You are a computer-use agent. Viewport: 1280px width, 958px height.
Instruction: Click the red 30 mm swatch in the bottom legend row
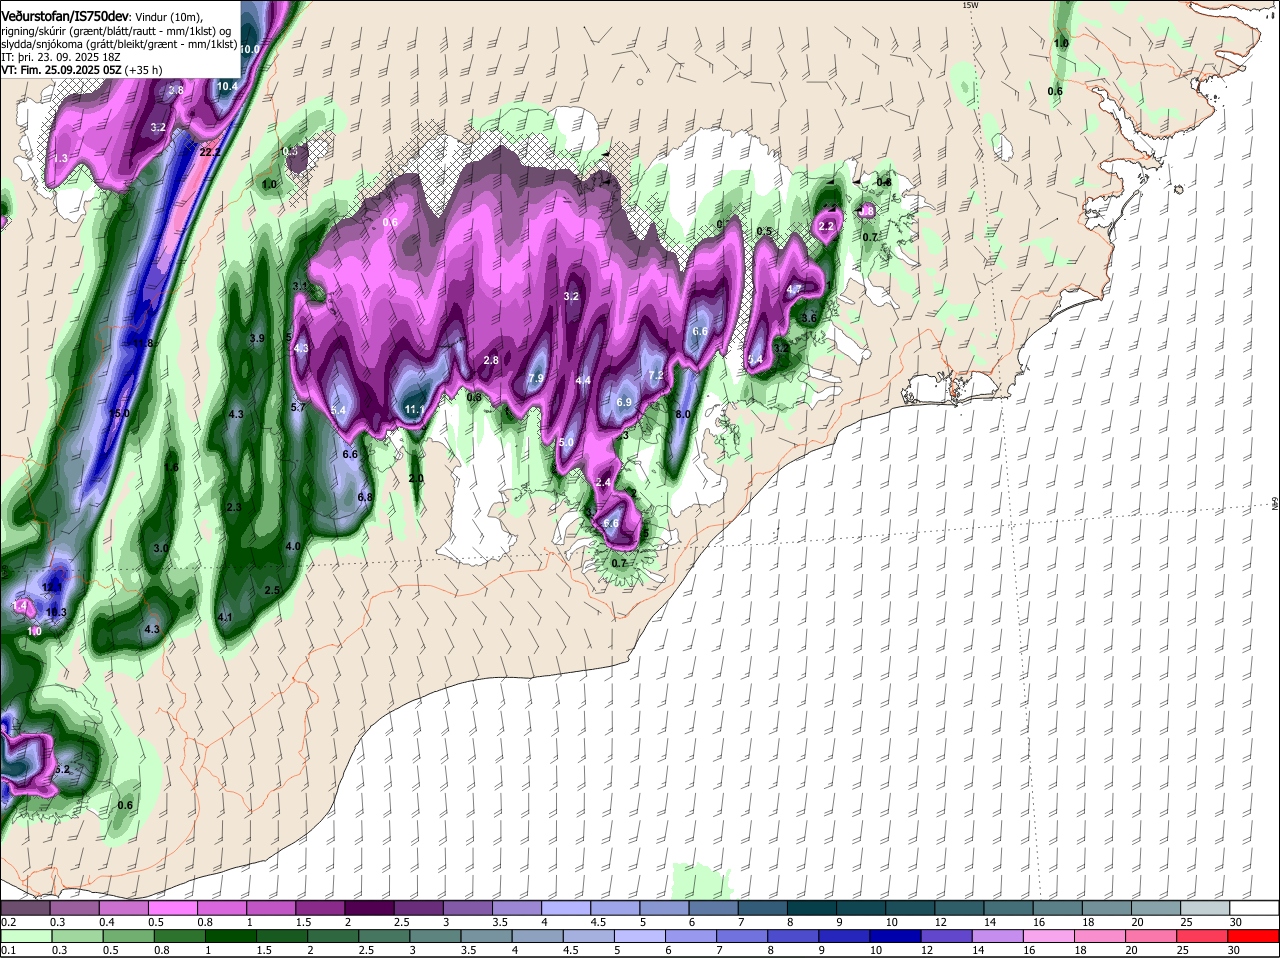1254,936
